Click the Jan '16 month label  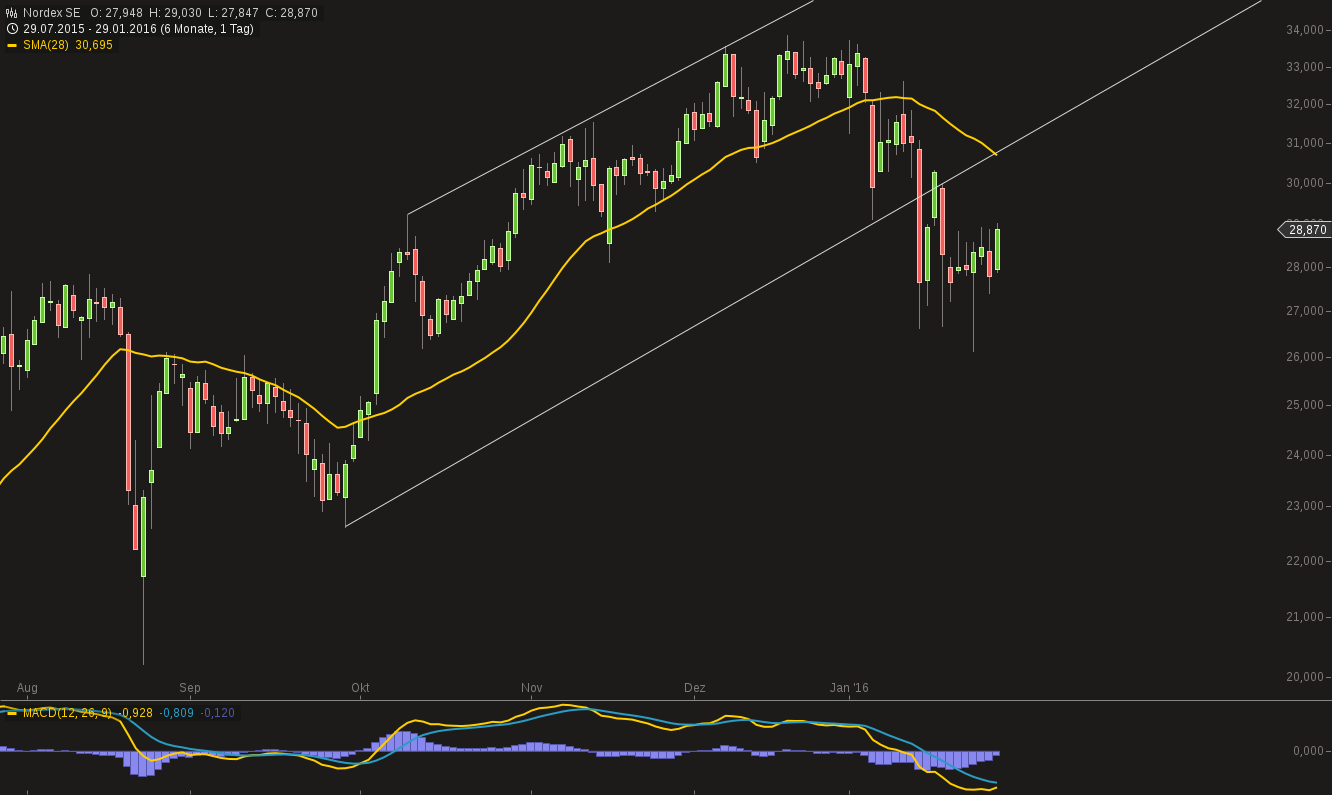coord(849,688)
